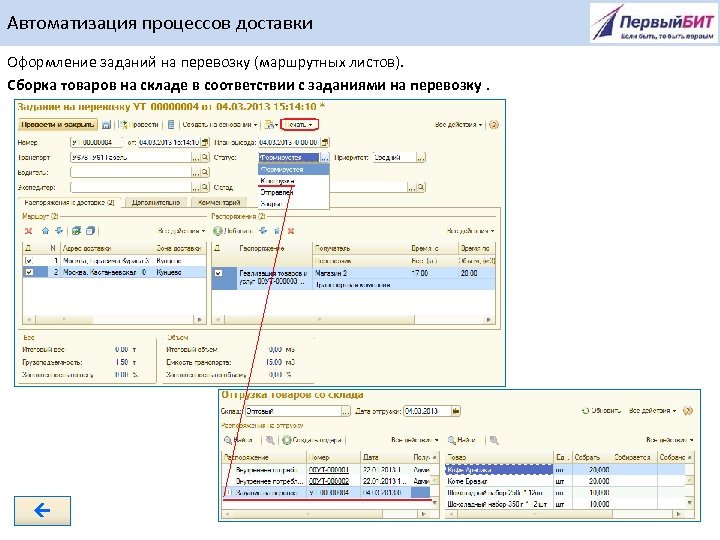
Task: Move route row up with arrow icon
Action: (45, 231)
